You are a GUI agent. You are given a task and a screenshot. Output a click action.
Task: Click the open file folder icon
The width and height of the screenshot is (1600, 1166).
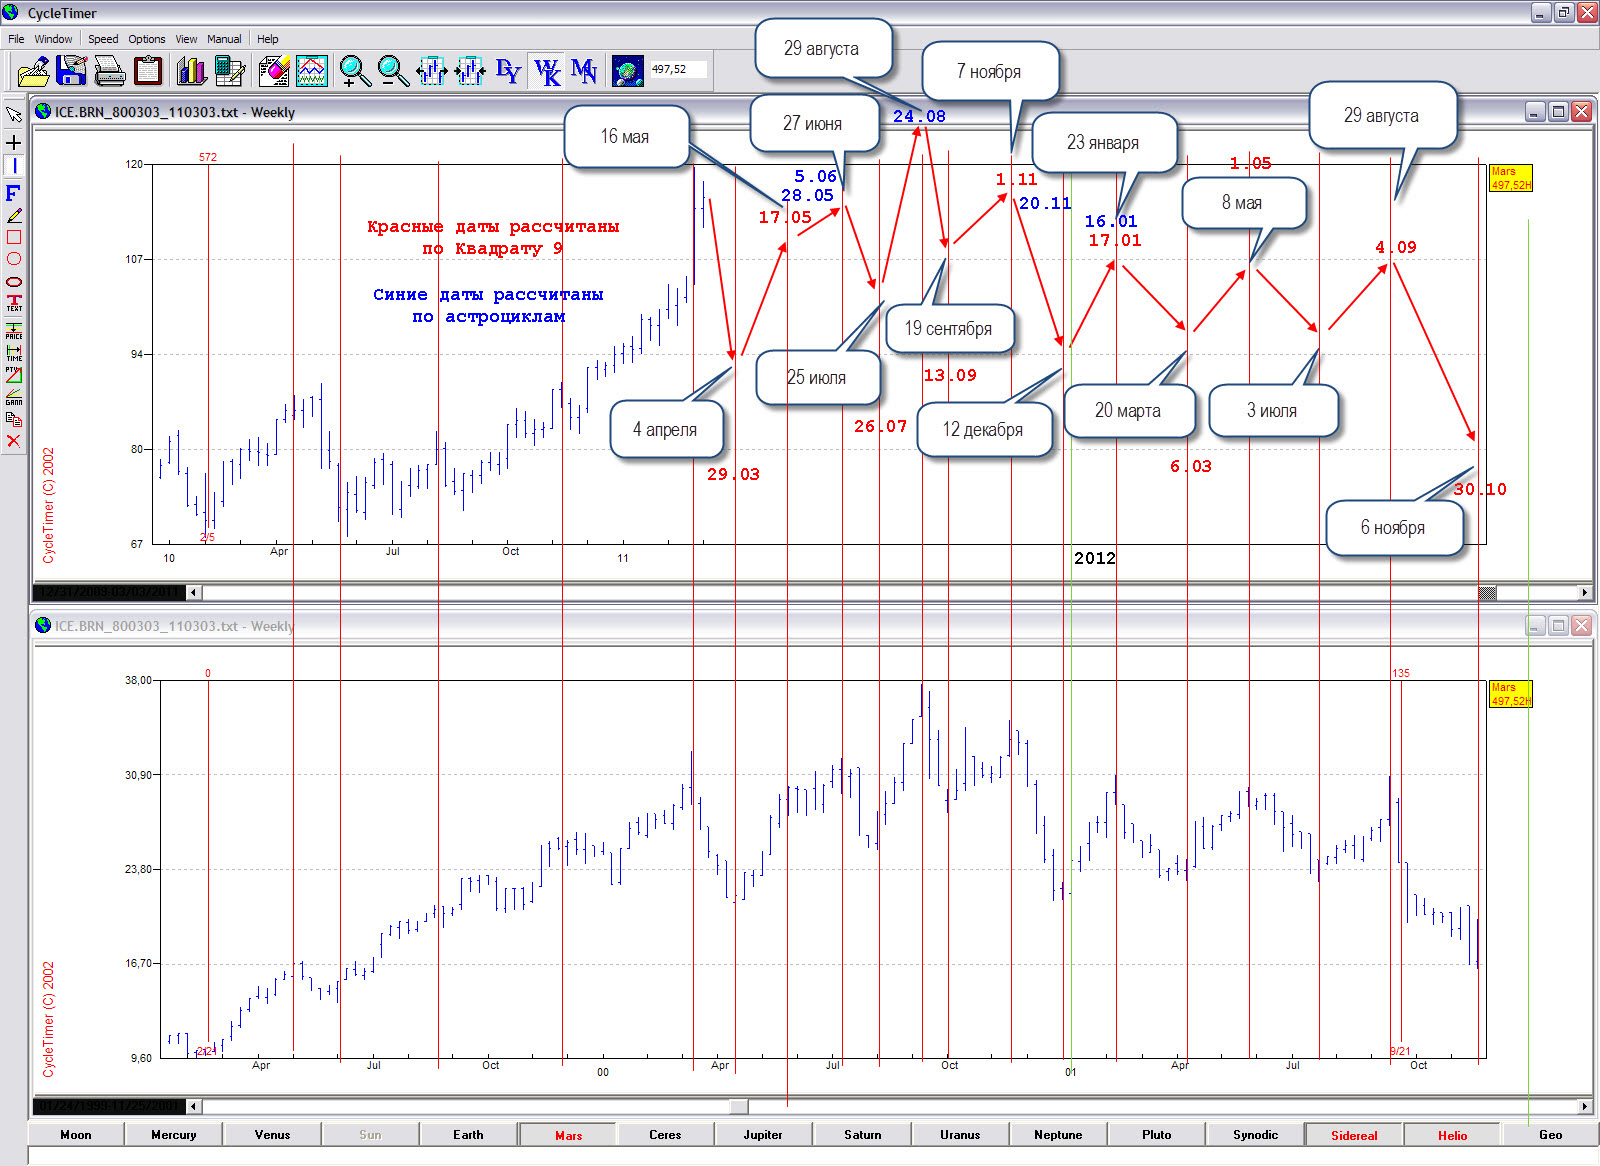(33, 71)
